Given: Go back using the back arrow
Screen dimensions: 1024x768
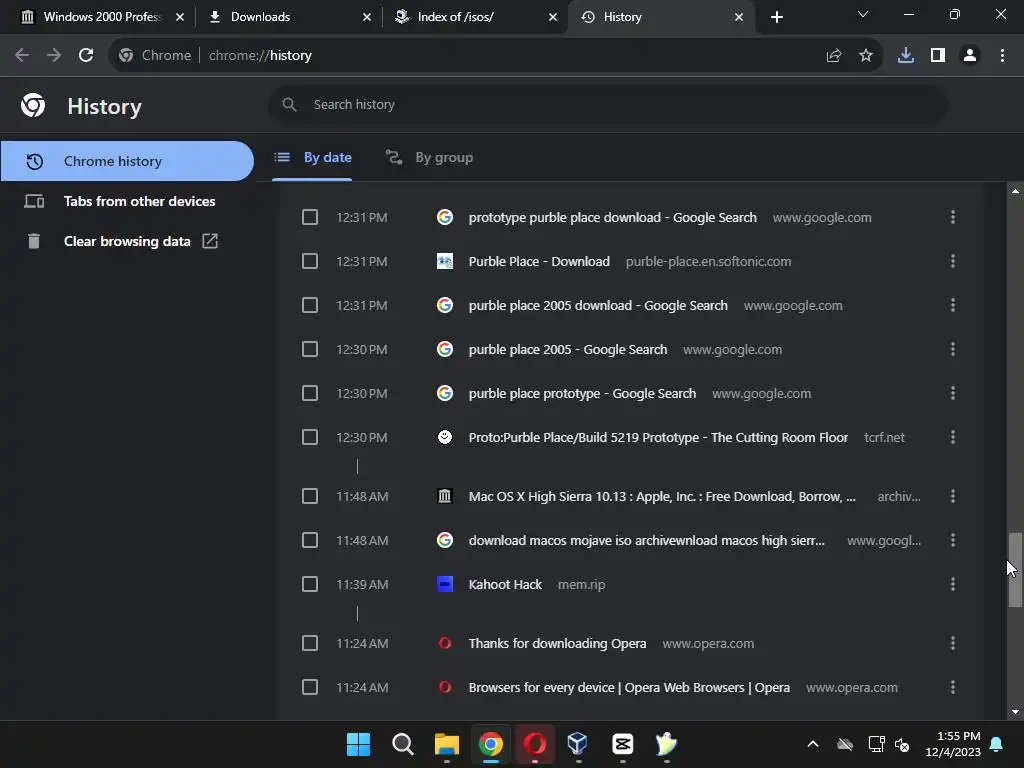Looking at the screenshot, I should point(22,56).
